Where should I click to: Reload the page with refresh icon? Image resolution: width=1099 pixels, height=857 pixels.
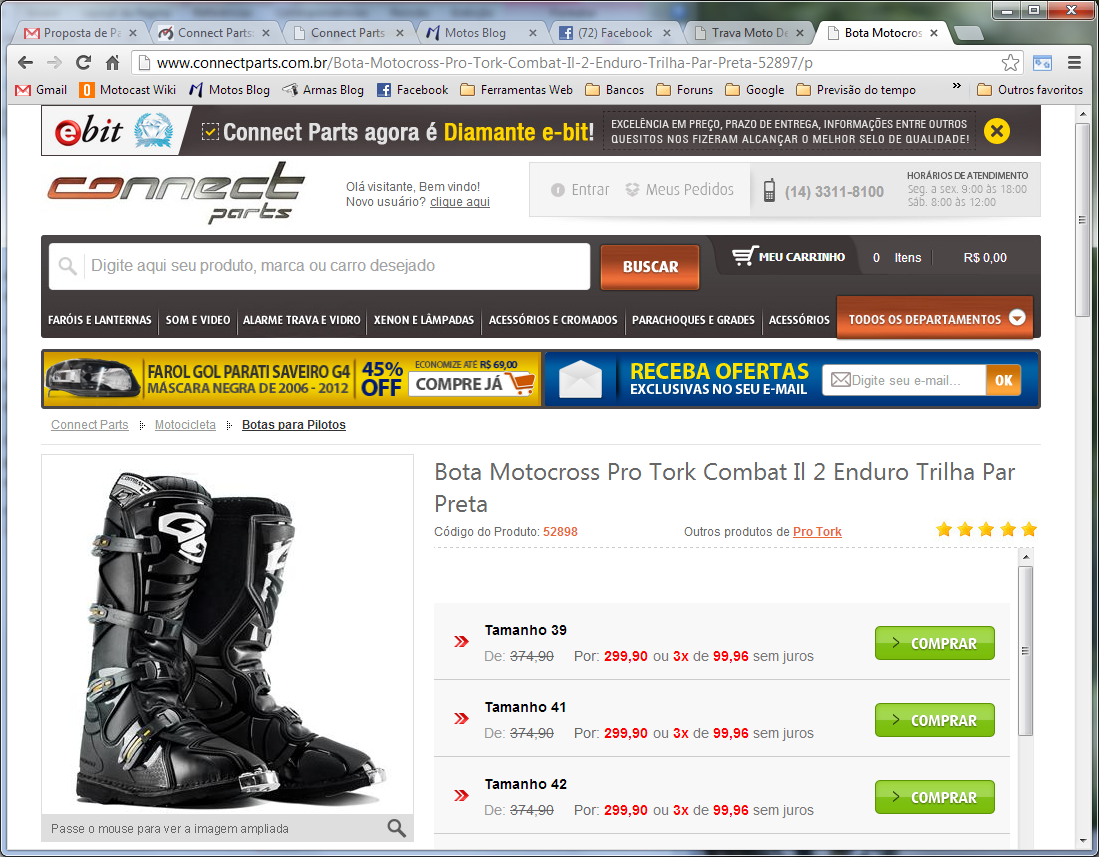83,62
